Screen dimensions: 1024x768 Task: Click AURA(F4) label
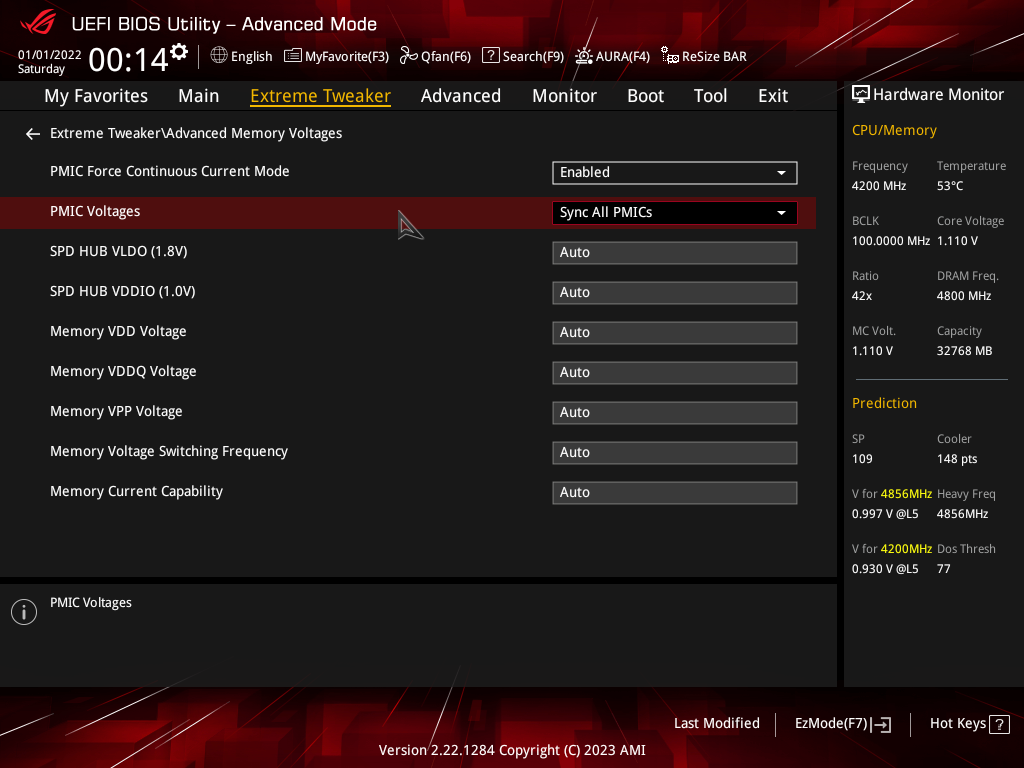coord(623,57)
